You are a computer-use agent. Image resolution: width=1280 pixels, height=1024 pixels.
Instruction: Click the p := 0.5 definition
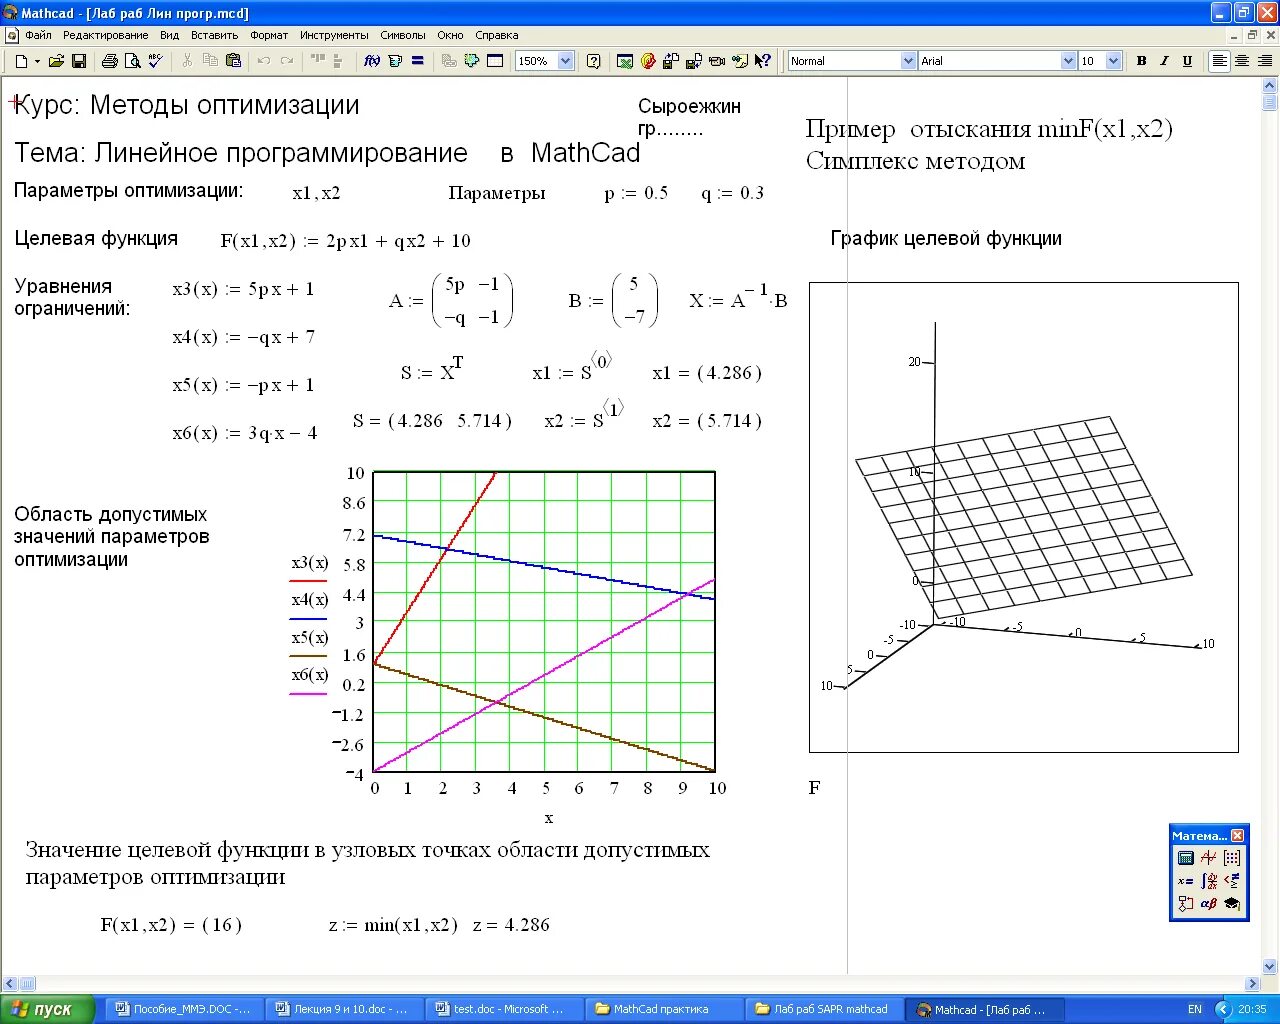click(636, 193)
